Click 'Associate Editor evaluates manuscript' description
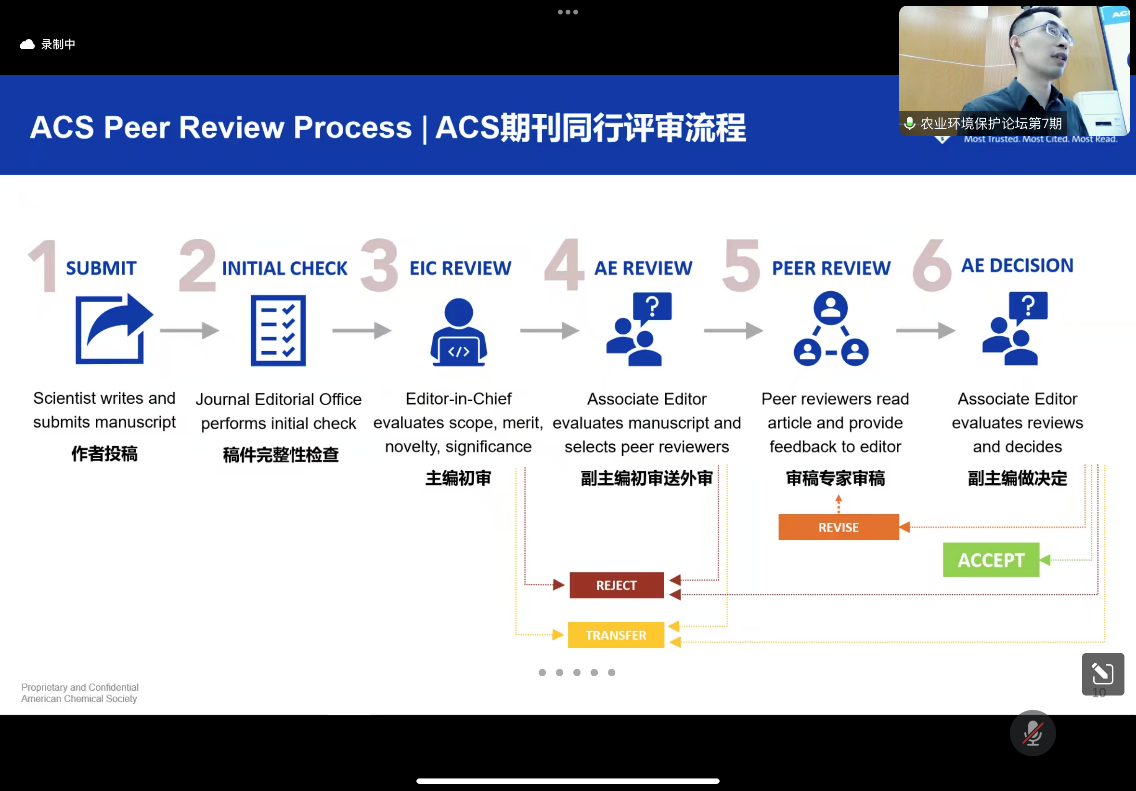This screenshot has width=1136, height=791. click(646, 422)
